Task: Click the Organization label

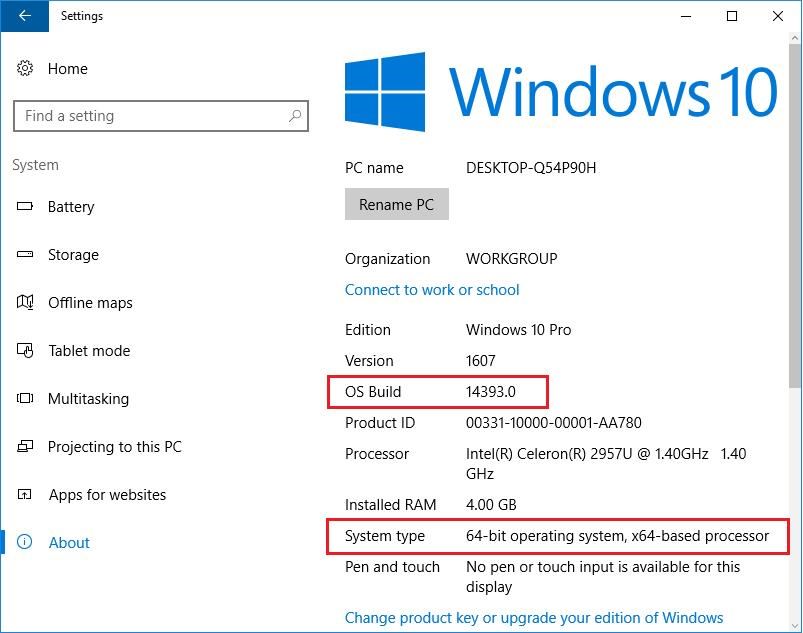Action: (x=387, y=259)
